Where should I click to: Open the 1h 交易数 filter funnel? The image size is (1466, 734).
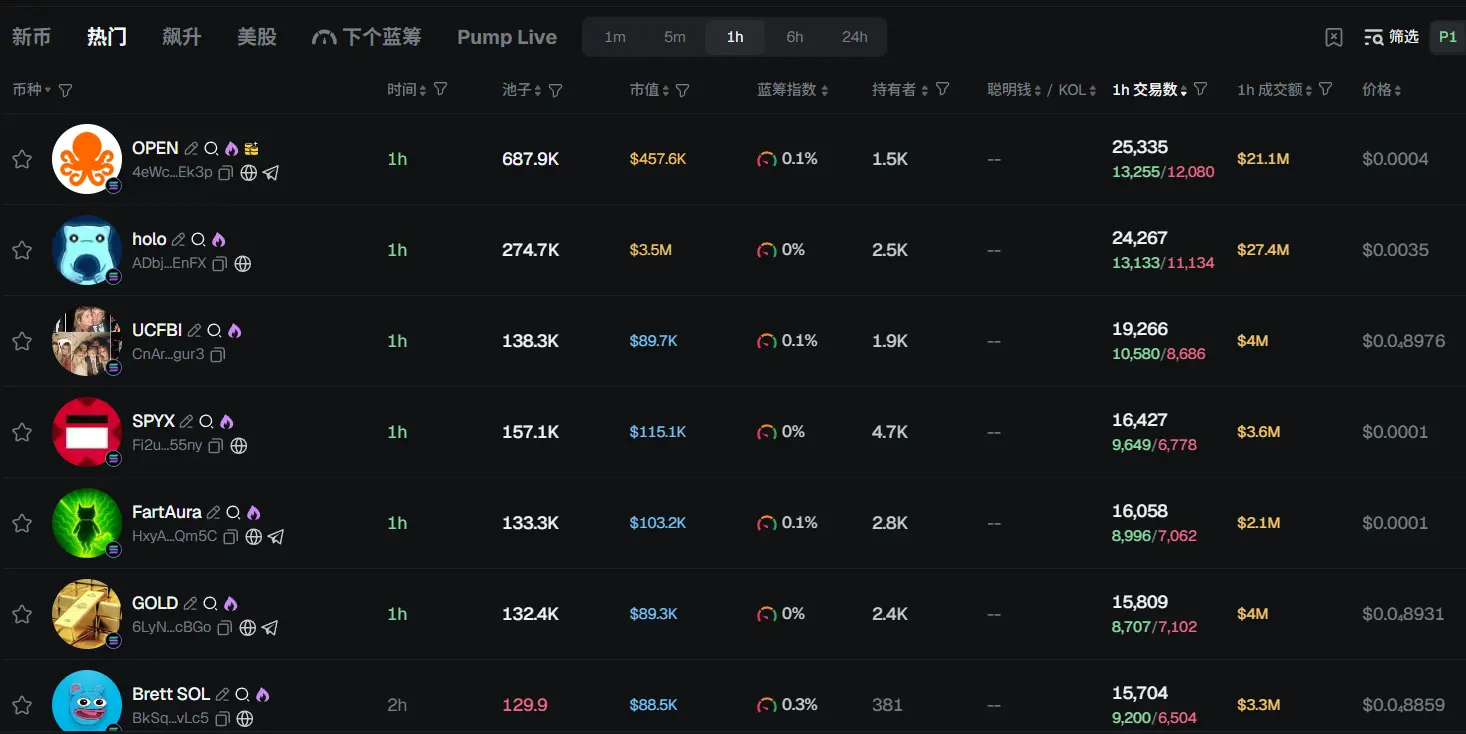[1200, 89]
